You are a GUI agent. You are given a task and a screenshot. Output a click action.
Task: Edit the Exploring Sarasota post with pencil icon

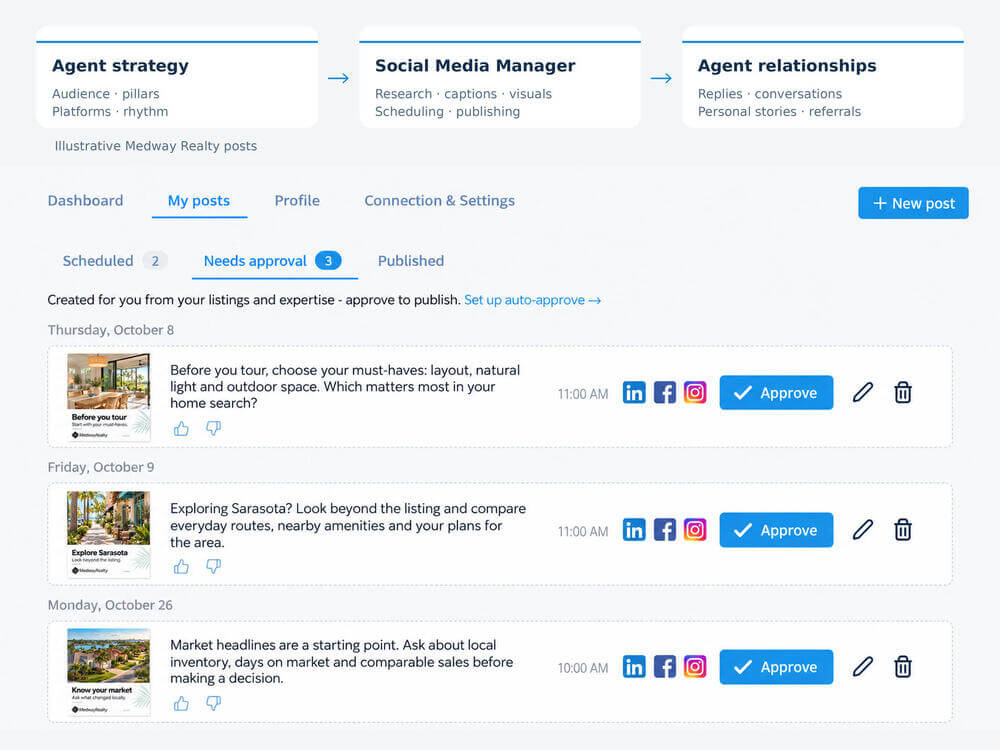(x=863, y=529)
